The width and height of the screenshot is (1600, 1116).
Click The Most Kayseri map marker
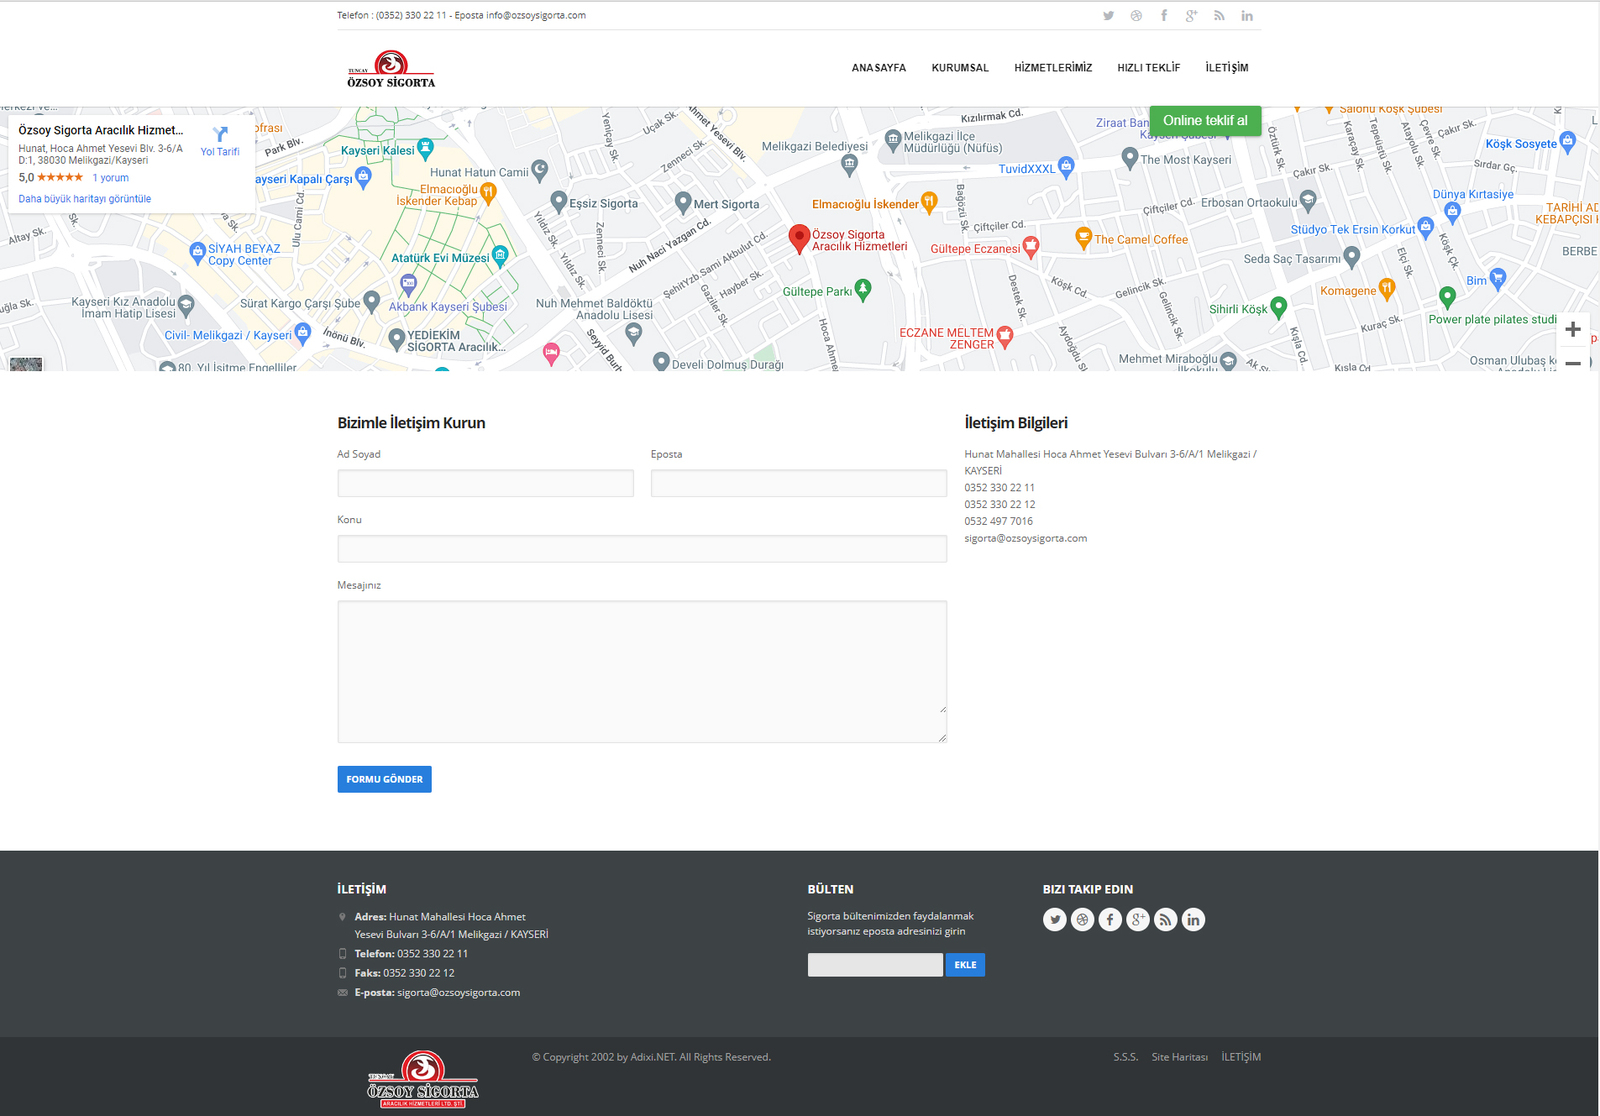(1130, 158)
